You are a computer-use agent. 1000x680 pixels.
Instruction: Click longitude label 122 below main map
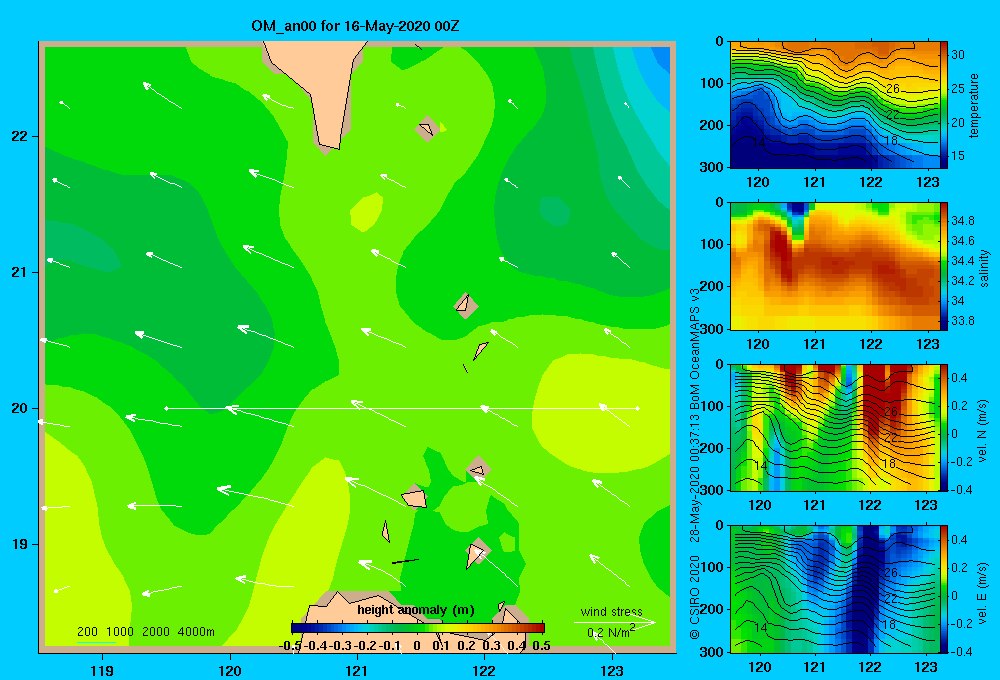point(484,670)
